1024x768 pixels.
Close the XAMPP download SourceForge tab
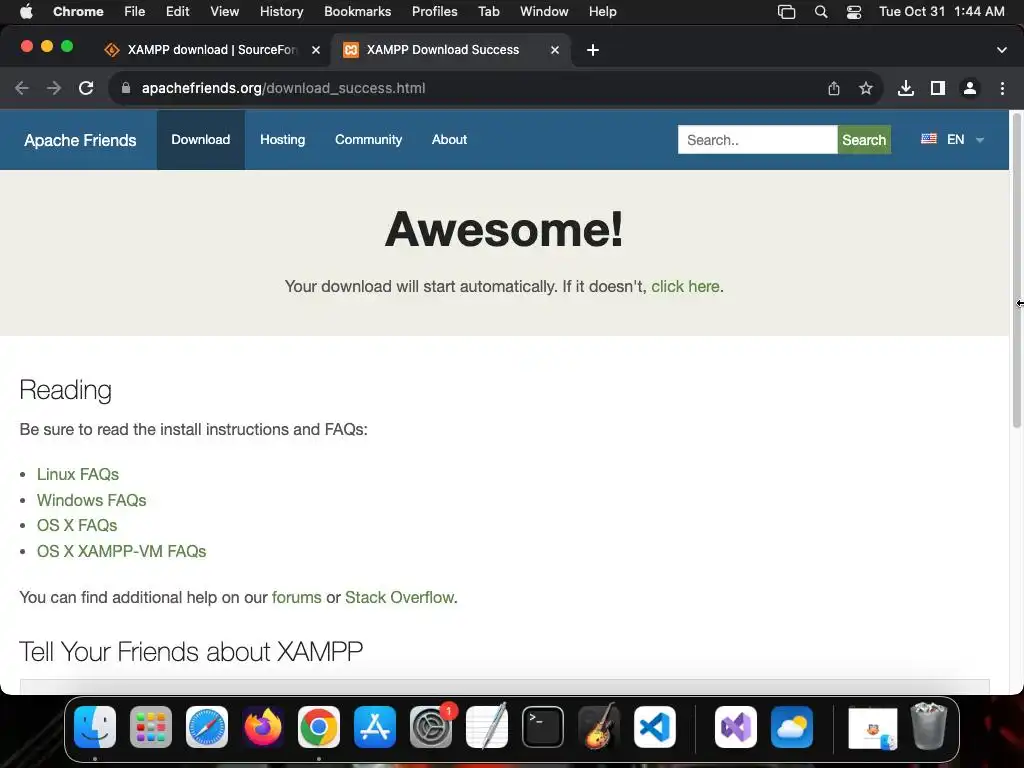[x=316, y=50]
